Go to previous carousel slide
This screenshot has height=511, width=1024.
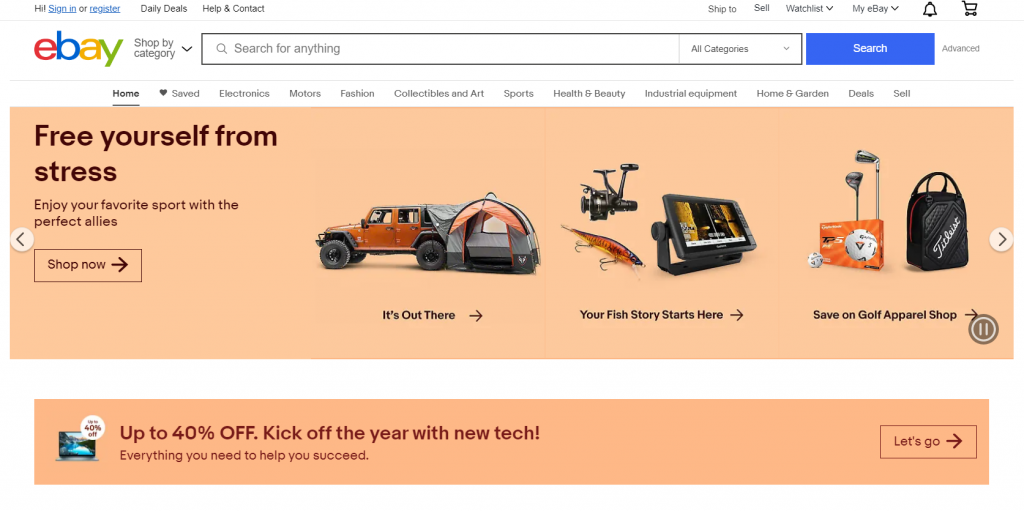[x=22, y=239]
